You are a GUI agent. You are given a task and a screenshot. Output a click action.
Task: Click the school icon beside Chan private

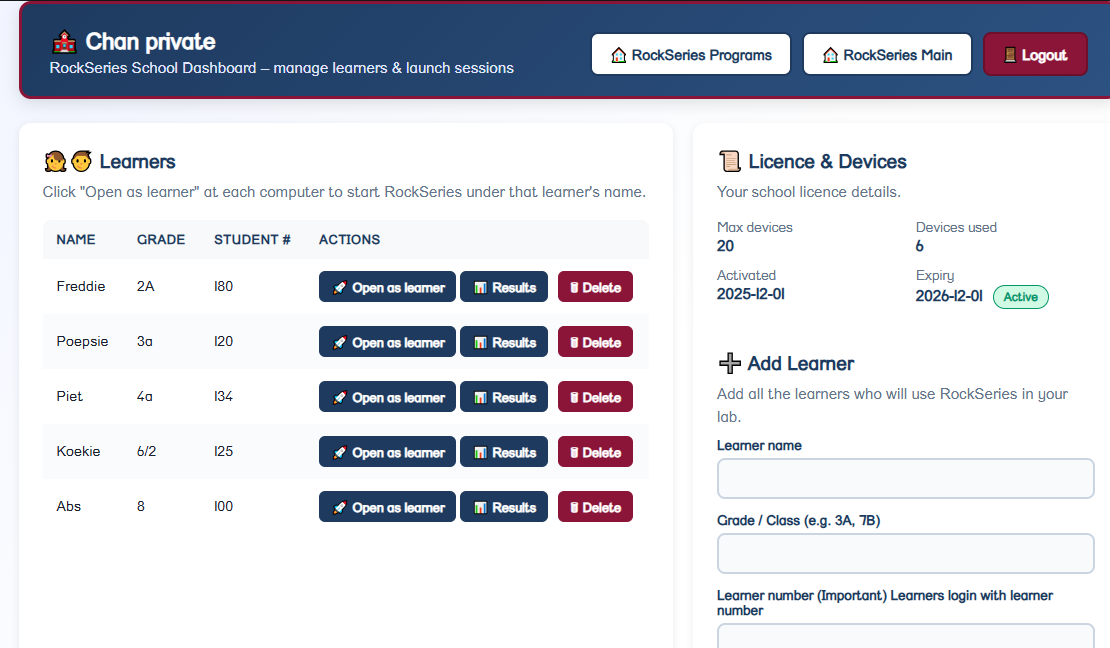pyautogui.click(x=64, y=42)
